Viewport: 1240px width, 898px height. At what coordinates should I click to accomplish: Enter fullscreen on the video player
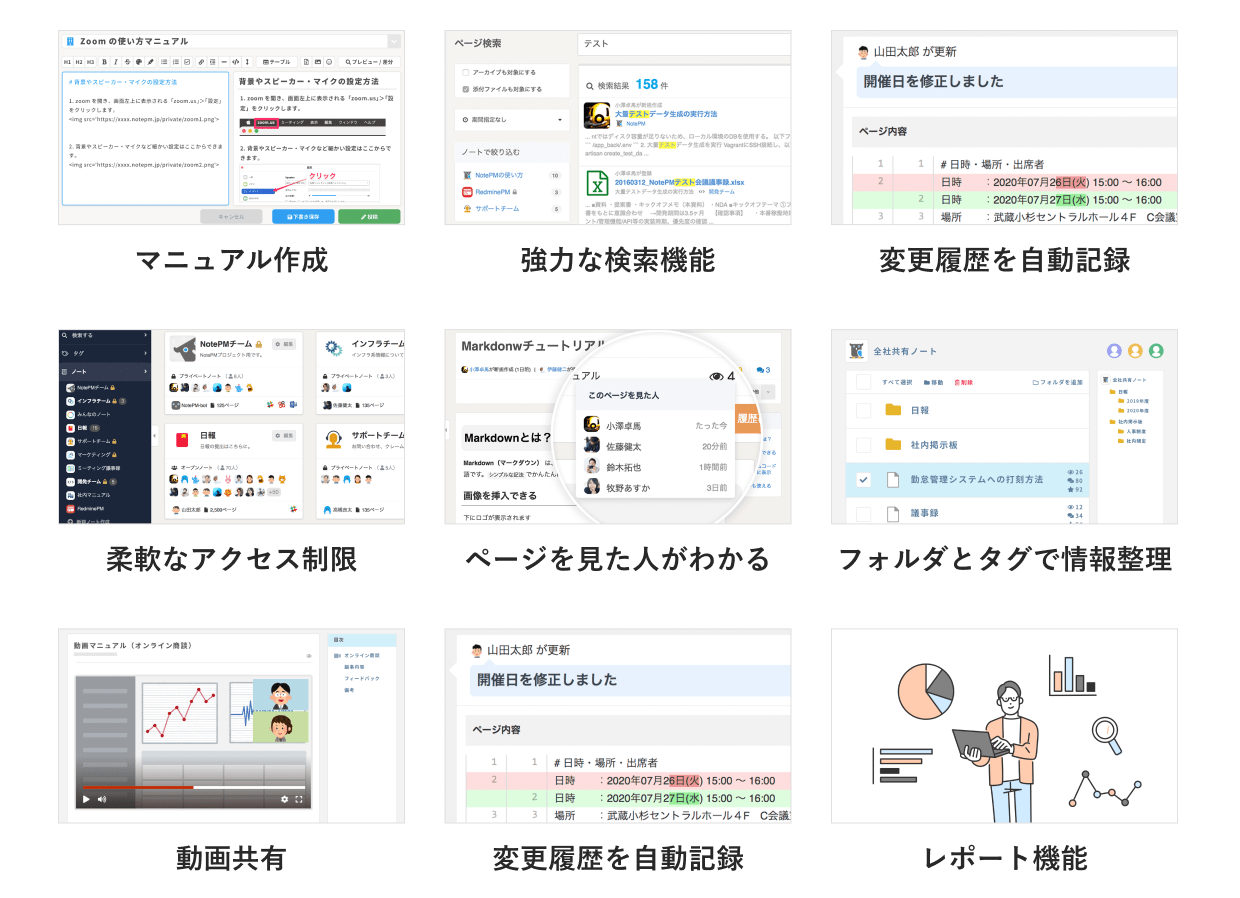299,799
